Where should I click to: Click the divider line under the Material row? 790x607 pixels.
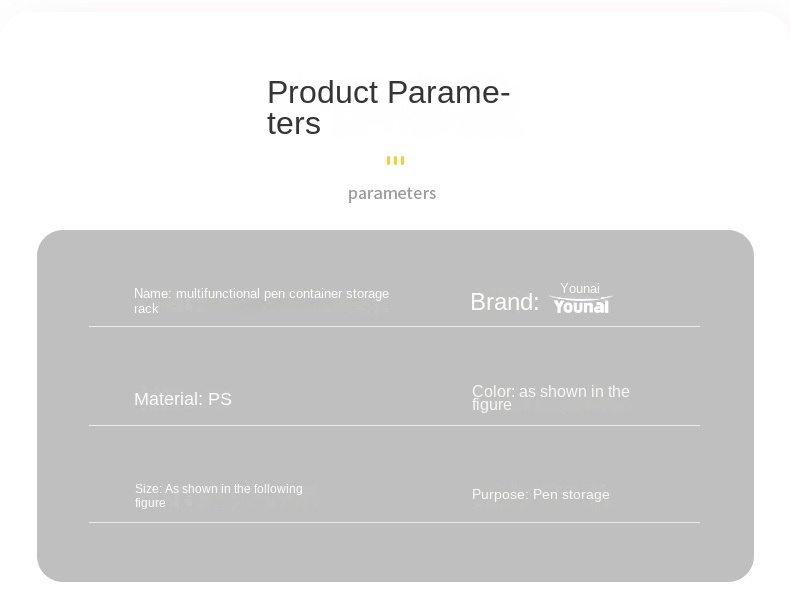(x=394, y=425)
